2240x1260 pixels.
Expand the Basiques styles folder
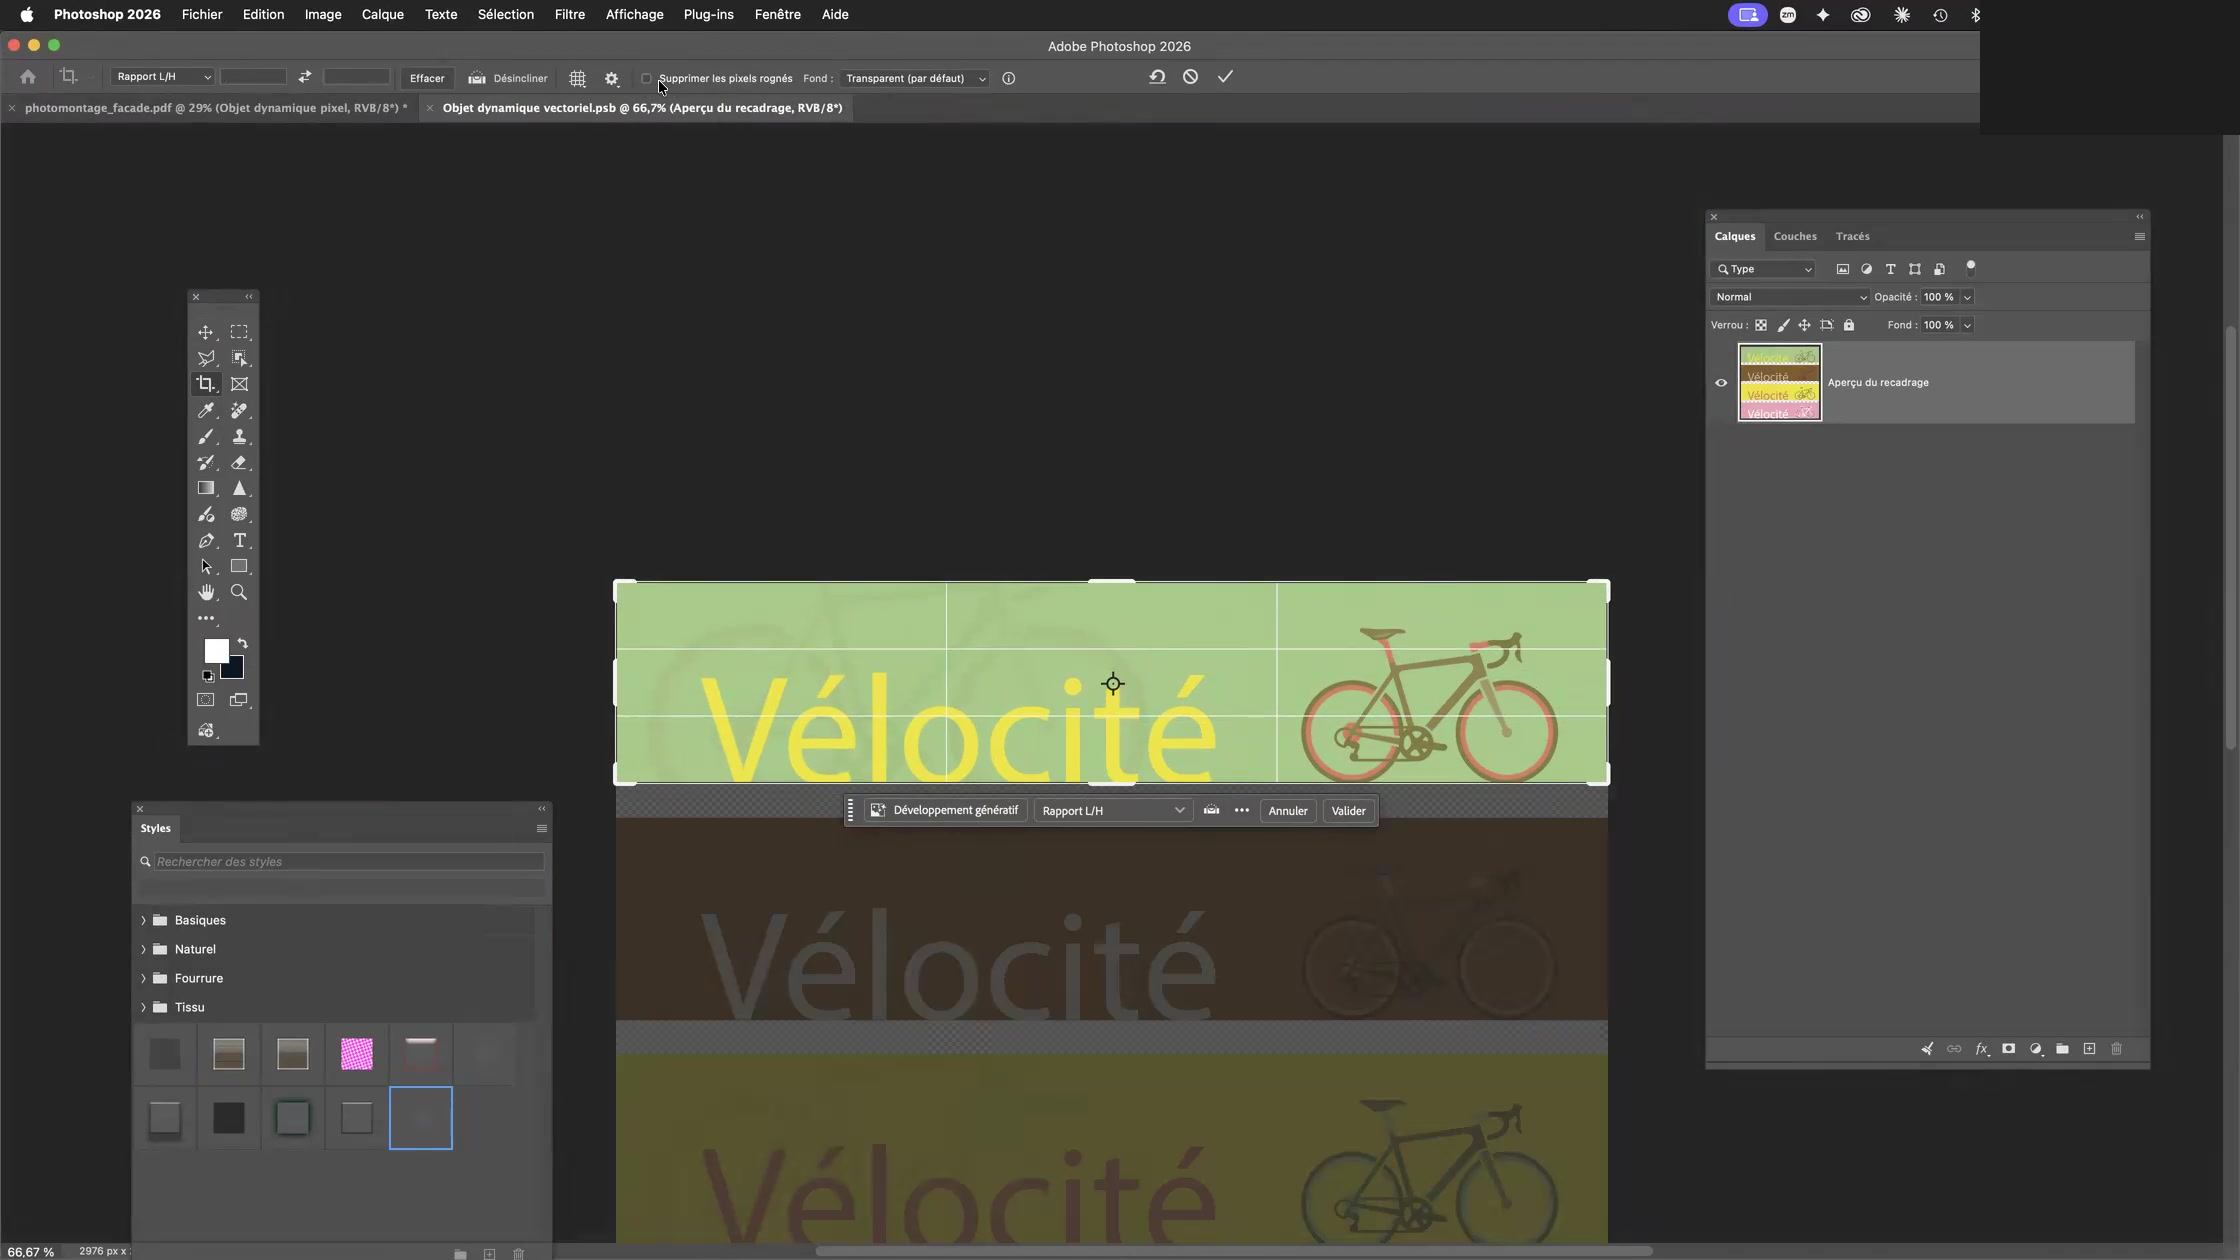point(143,920)
